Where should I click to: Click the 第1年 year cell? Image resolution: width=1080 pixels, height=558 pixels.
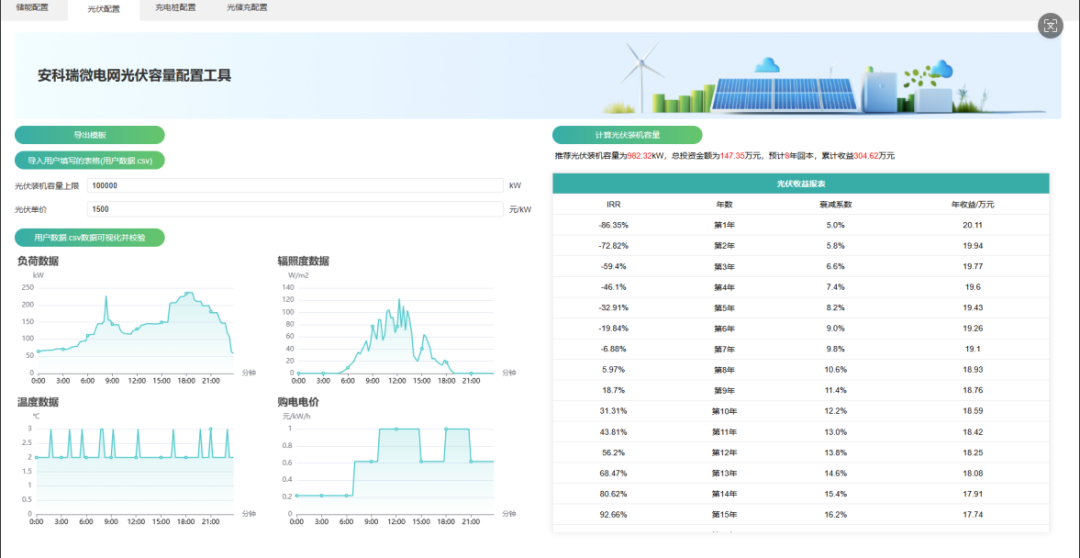(724, 225)
